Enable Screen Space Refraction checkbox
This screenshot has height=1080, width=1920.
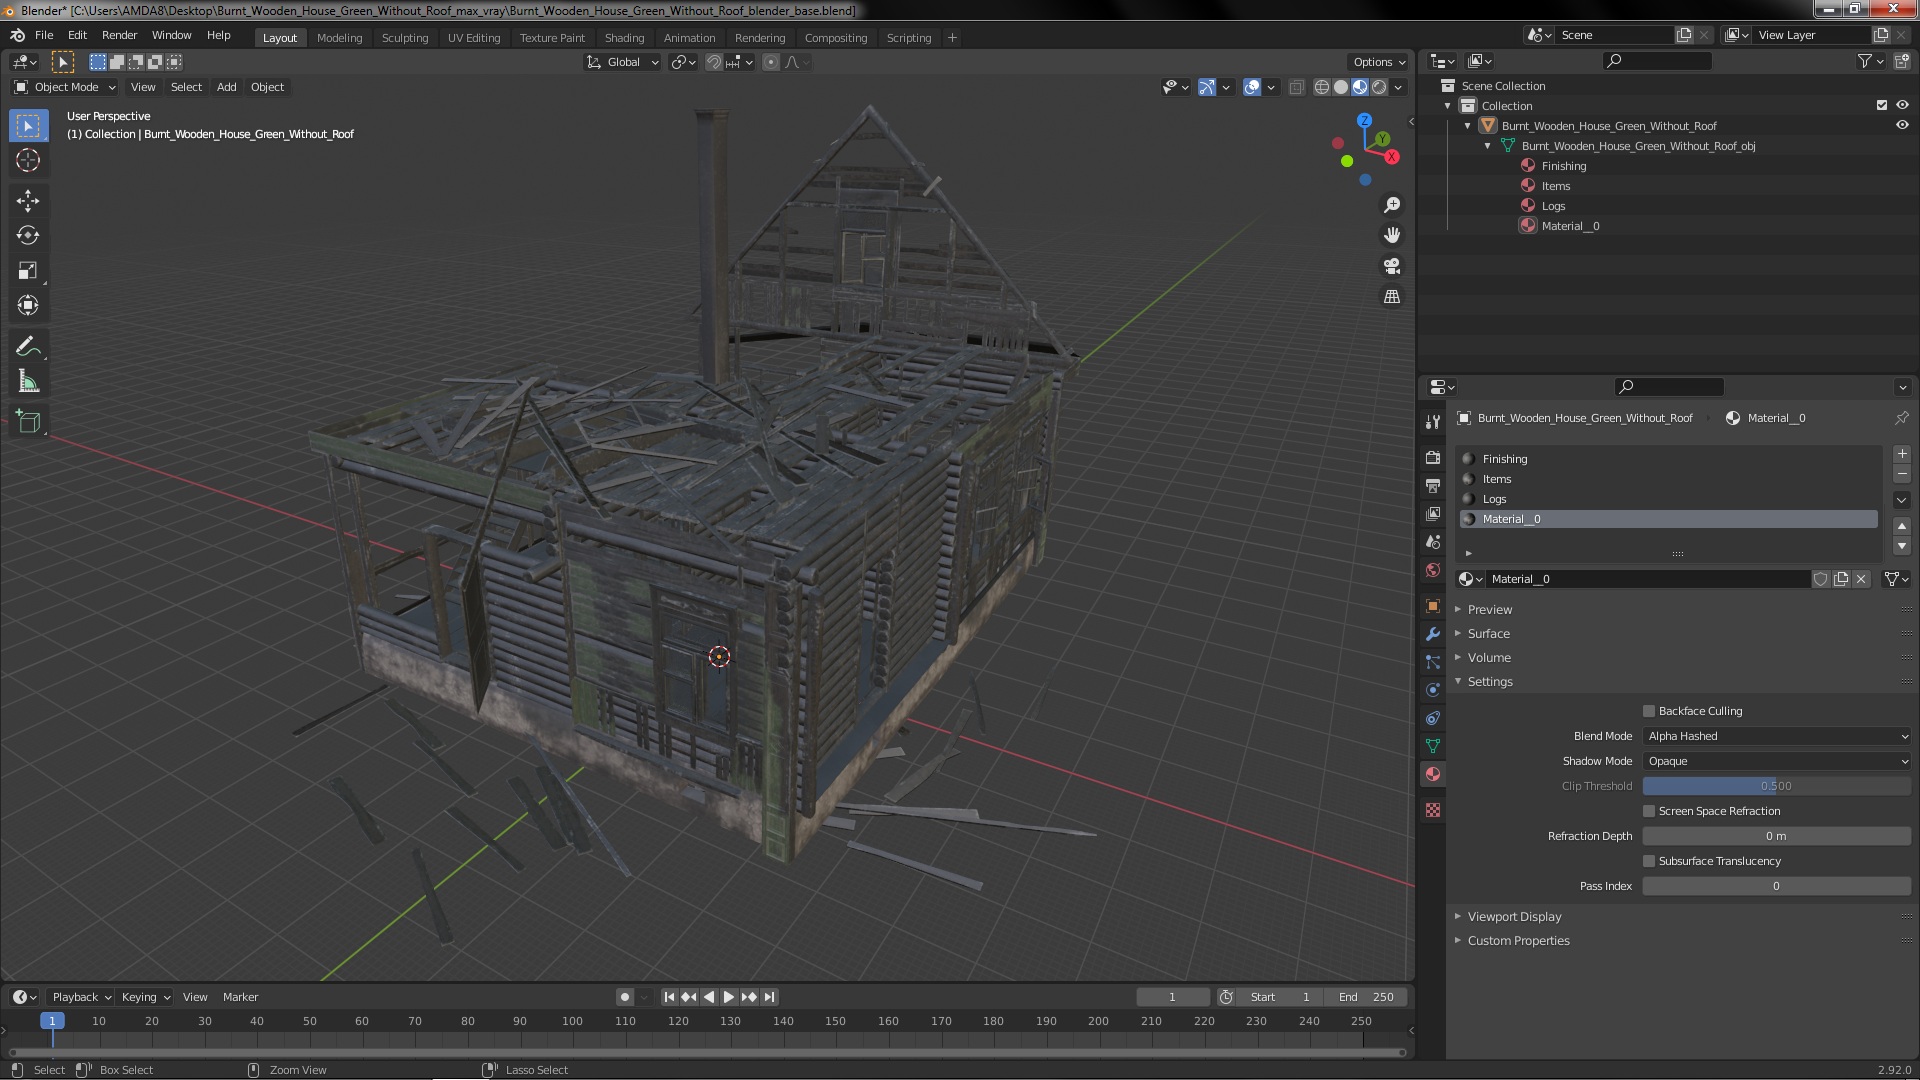pyautogui.click(x=1649, y=811)
